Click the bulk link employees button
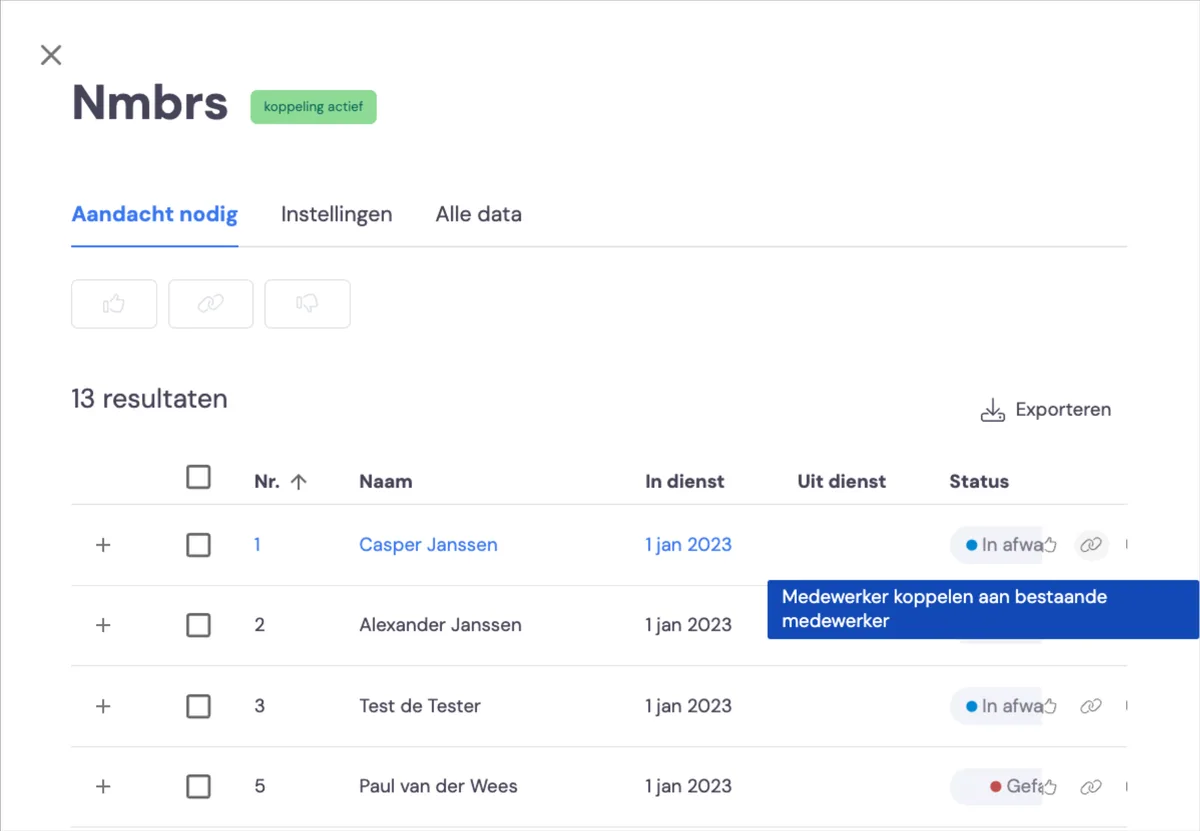This screenshot has height=831, width=1200. 211,304
